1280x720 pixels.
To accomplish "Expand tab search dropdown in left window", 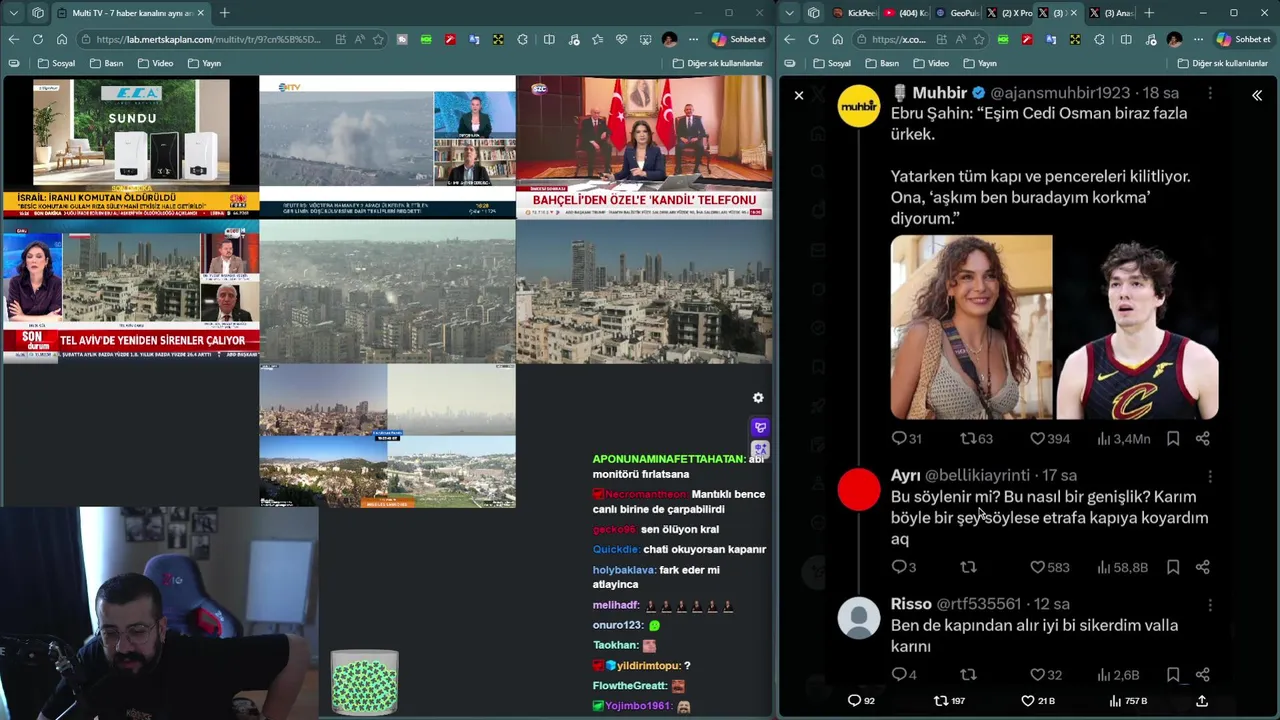I will click(x=13, y=13).
